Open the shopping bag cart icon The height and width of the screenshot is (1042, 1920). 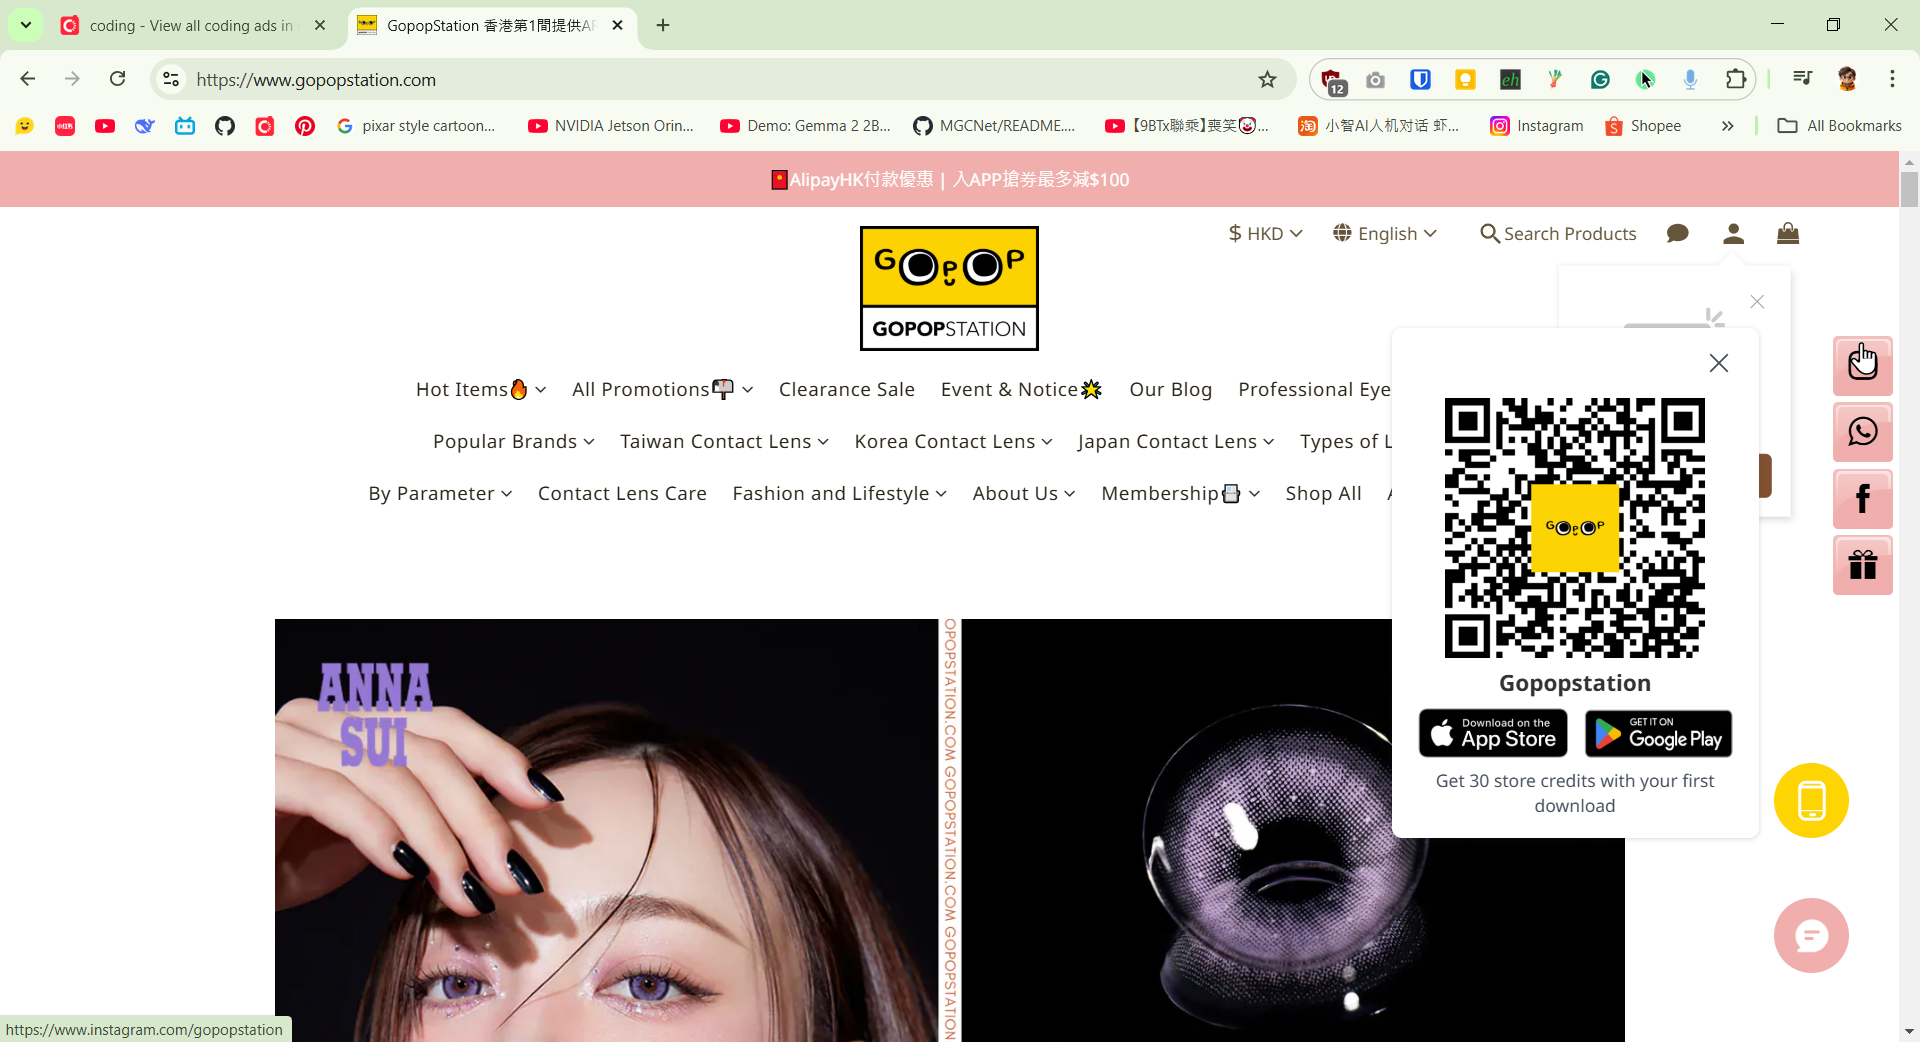1788,233
